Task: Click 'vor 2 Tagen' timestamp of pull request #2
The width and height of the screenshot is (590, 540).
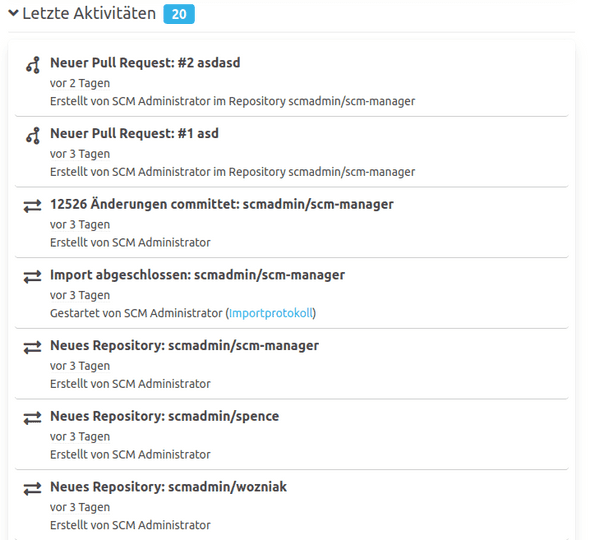Action: [x=80, y=83]
